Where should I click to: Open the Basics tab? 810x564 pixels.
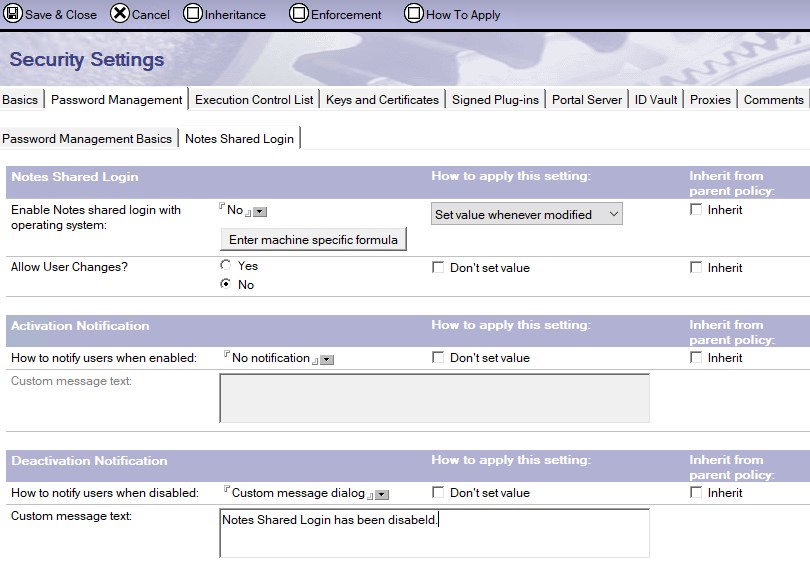tap(20, 100)
